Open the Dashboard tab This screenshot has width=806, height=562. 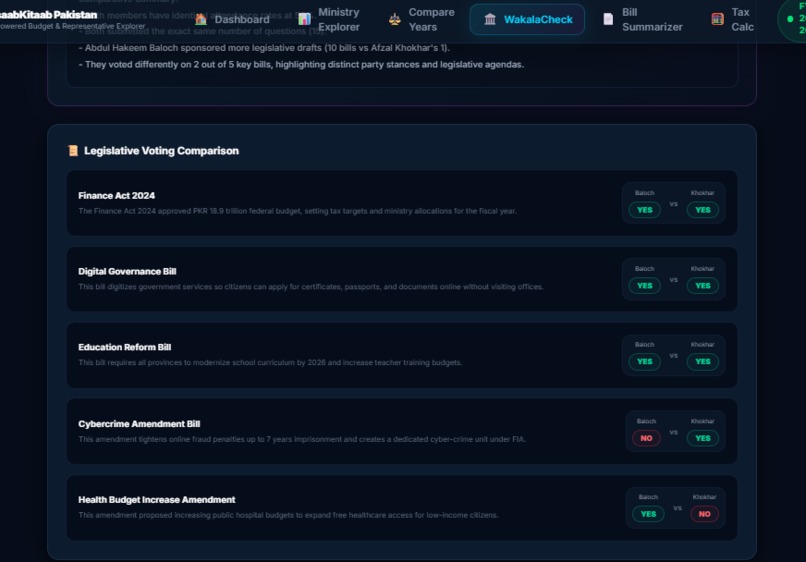tap(232, 20)
